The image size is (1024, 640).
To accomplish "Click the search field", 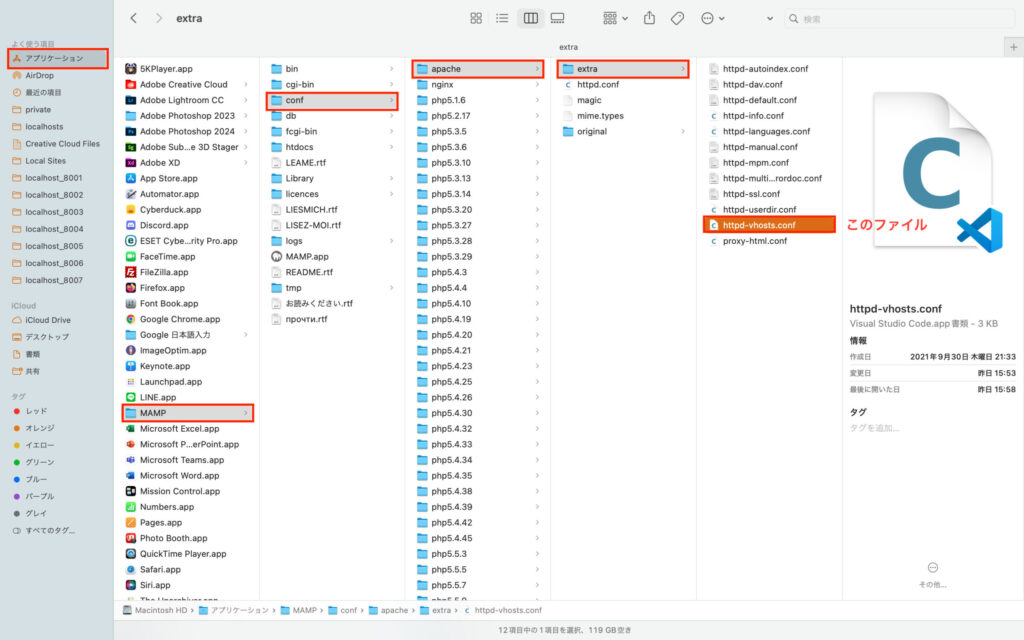I will (900, 19).
